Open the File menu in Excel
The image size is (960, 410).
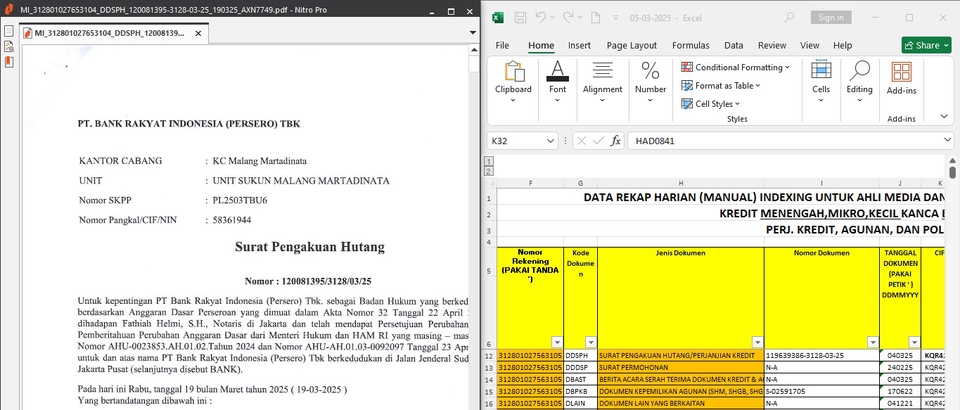[x=502, y=45]
